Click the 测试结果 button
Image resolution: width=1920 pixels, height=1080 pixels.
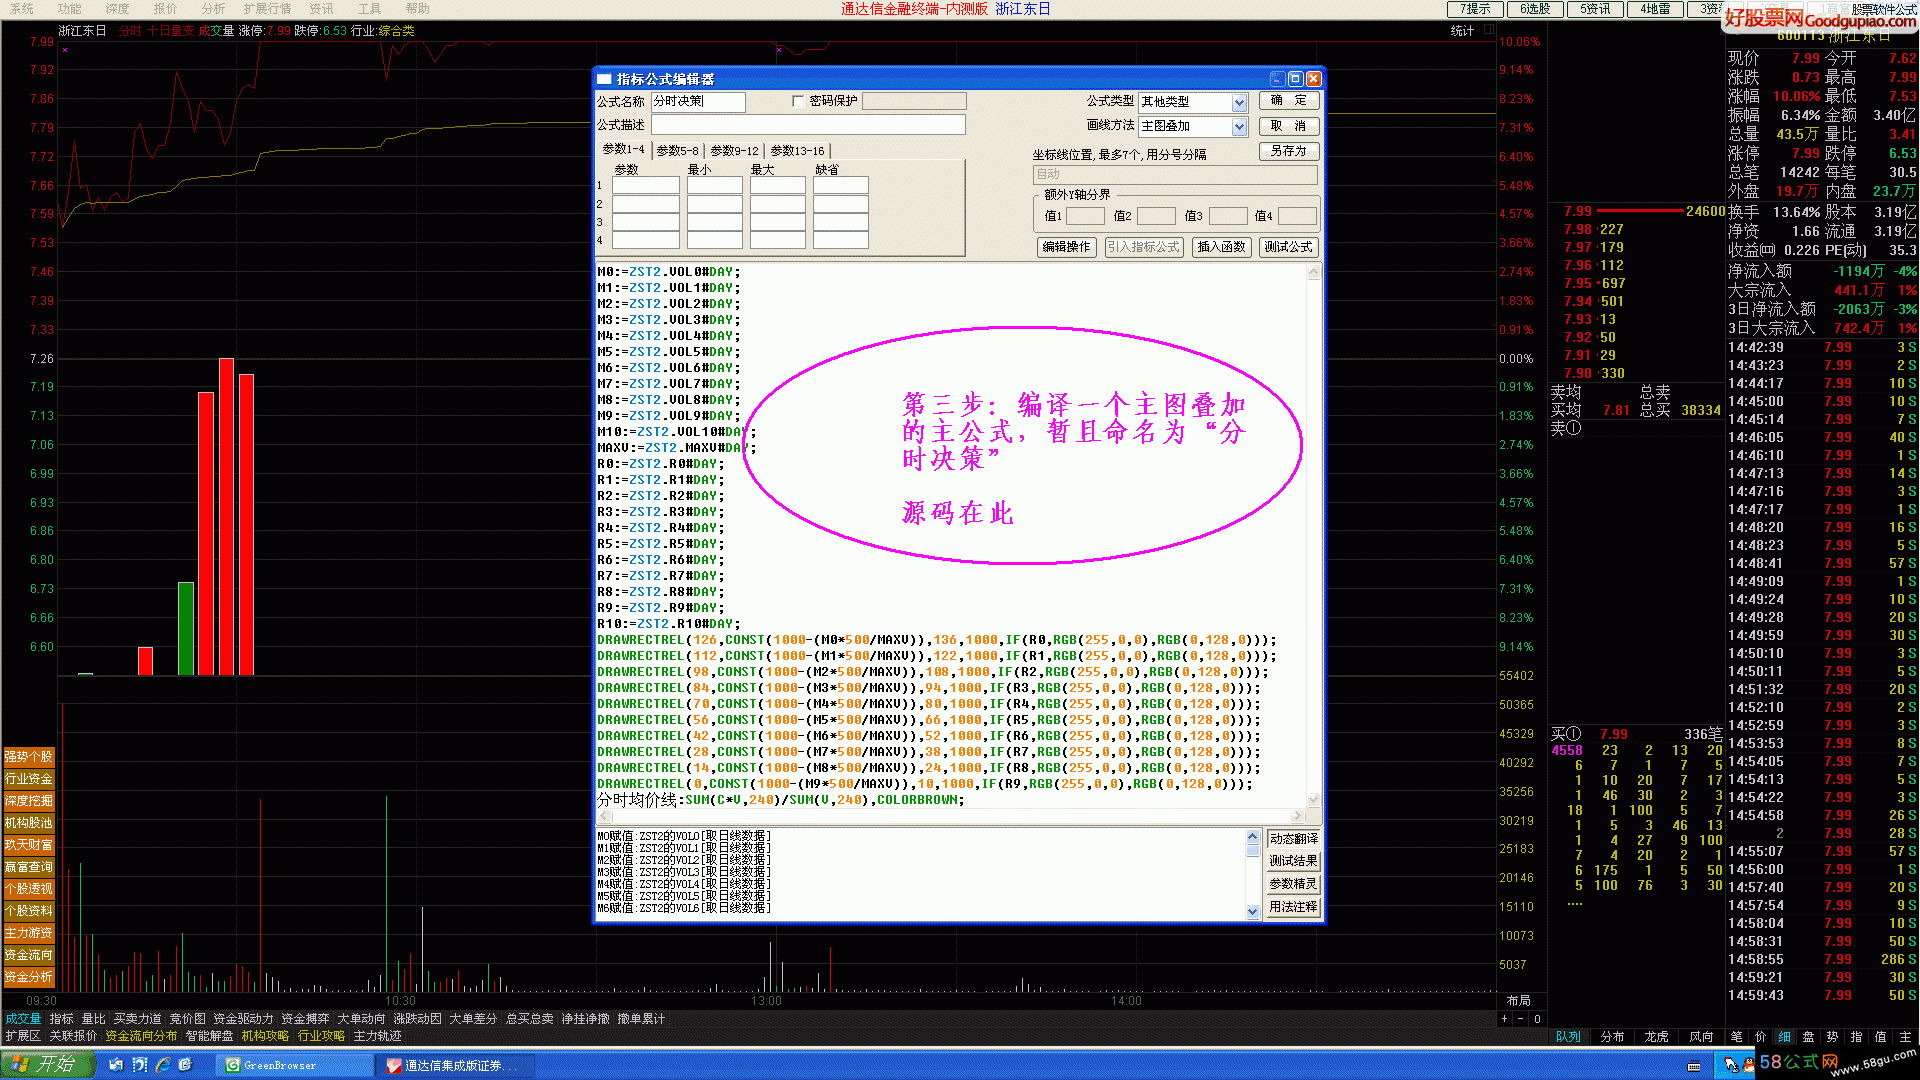1293,861
